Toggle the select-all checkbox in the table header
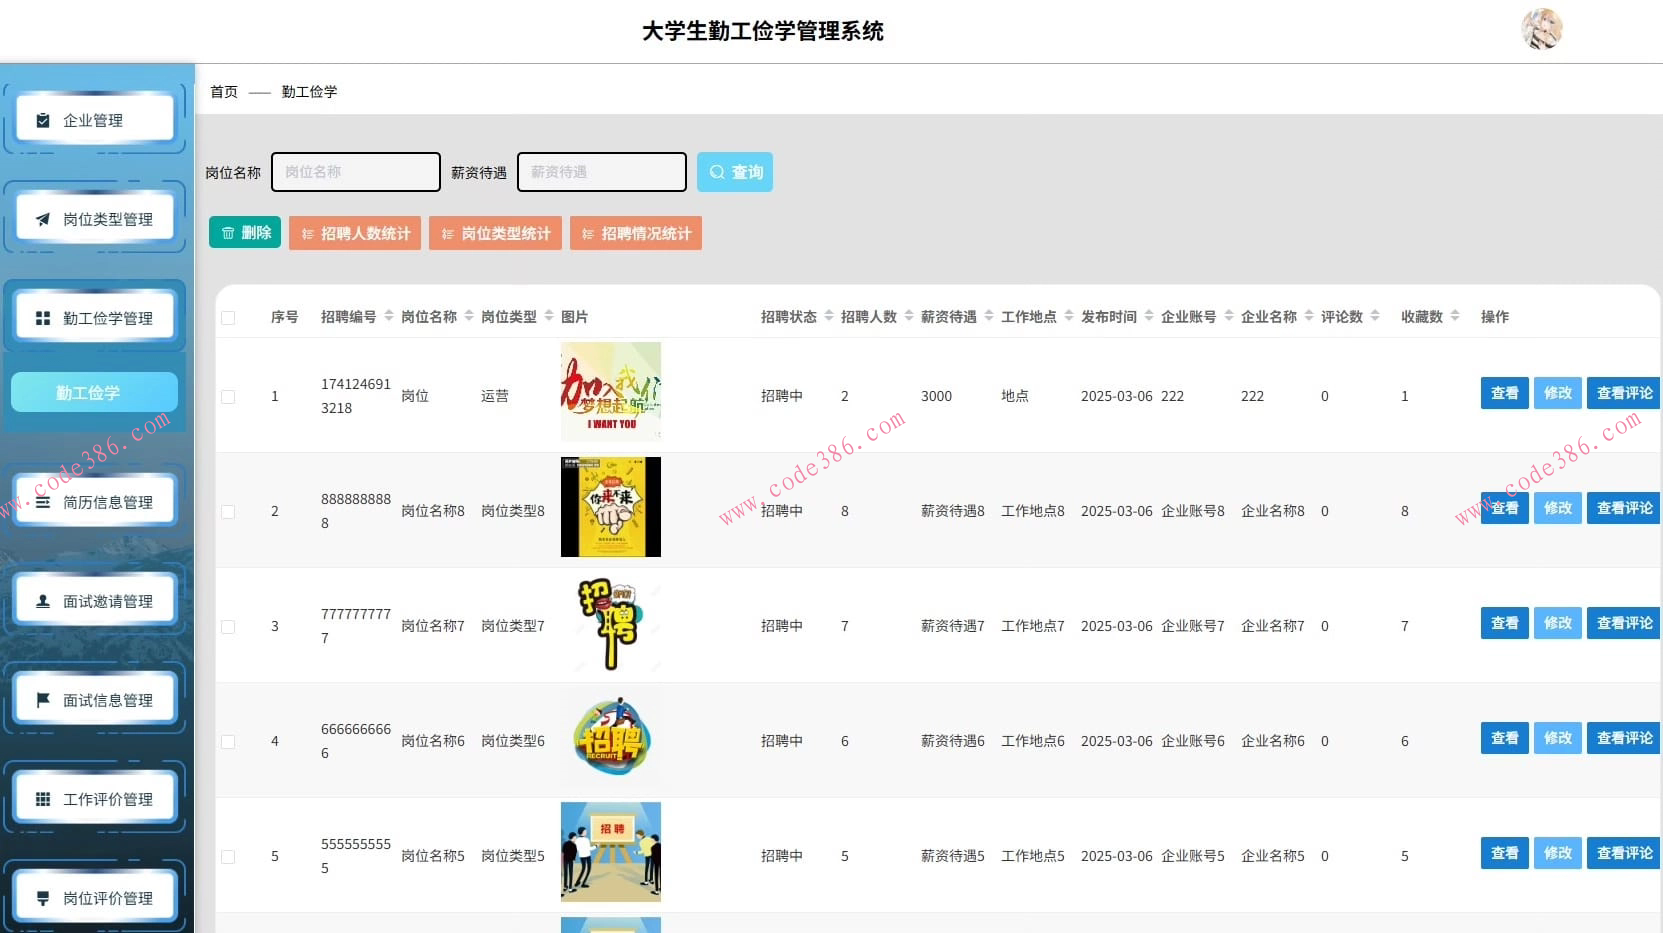 (228, 317)
